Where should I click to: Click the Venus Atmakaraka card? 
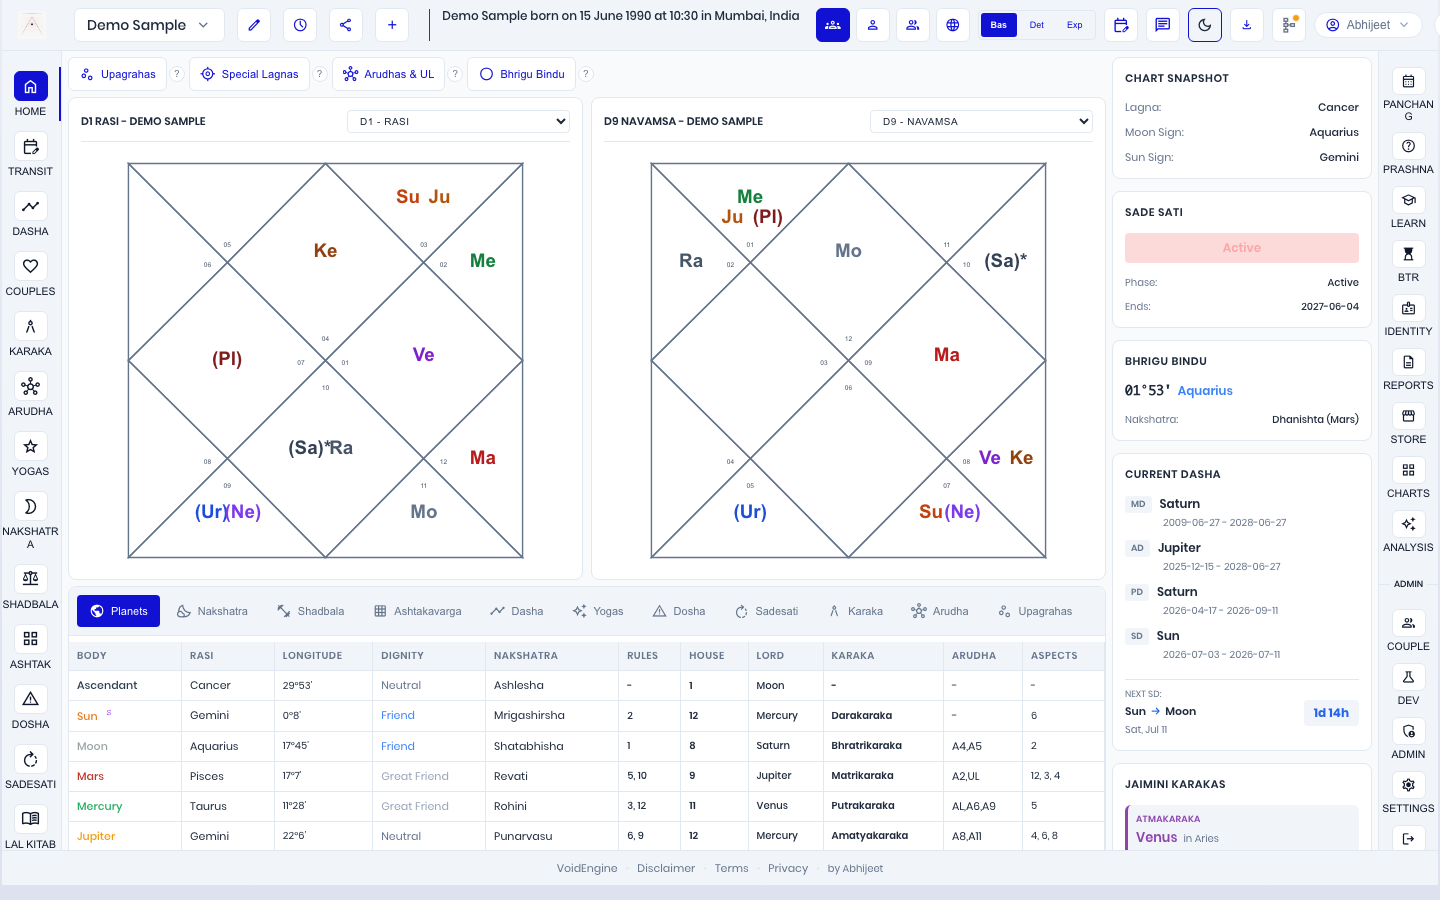coord(1242,829)
